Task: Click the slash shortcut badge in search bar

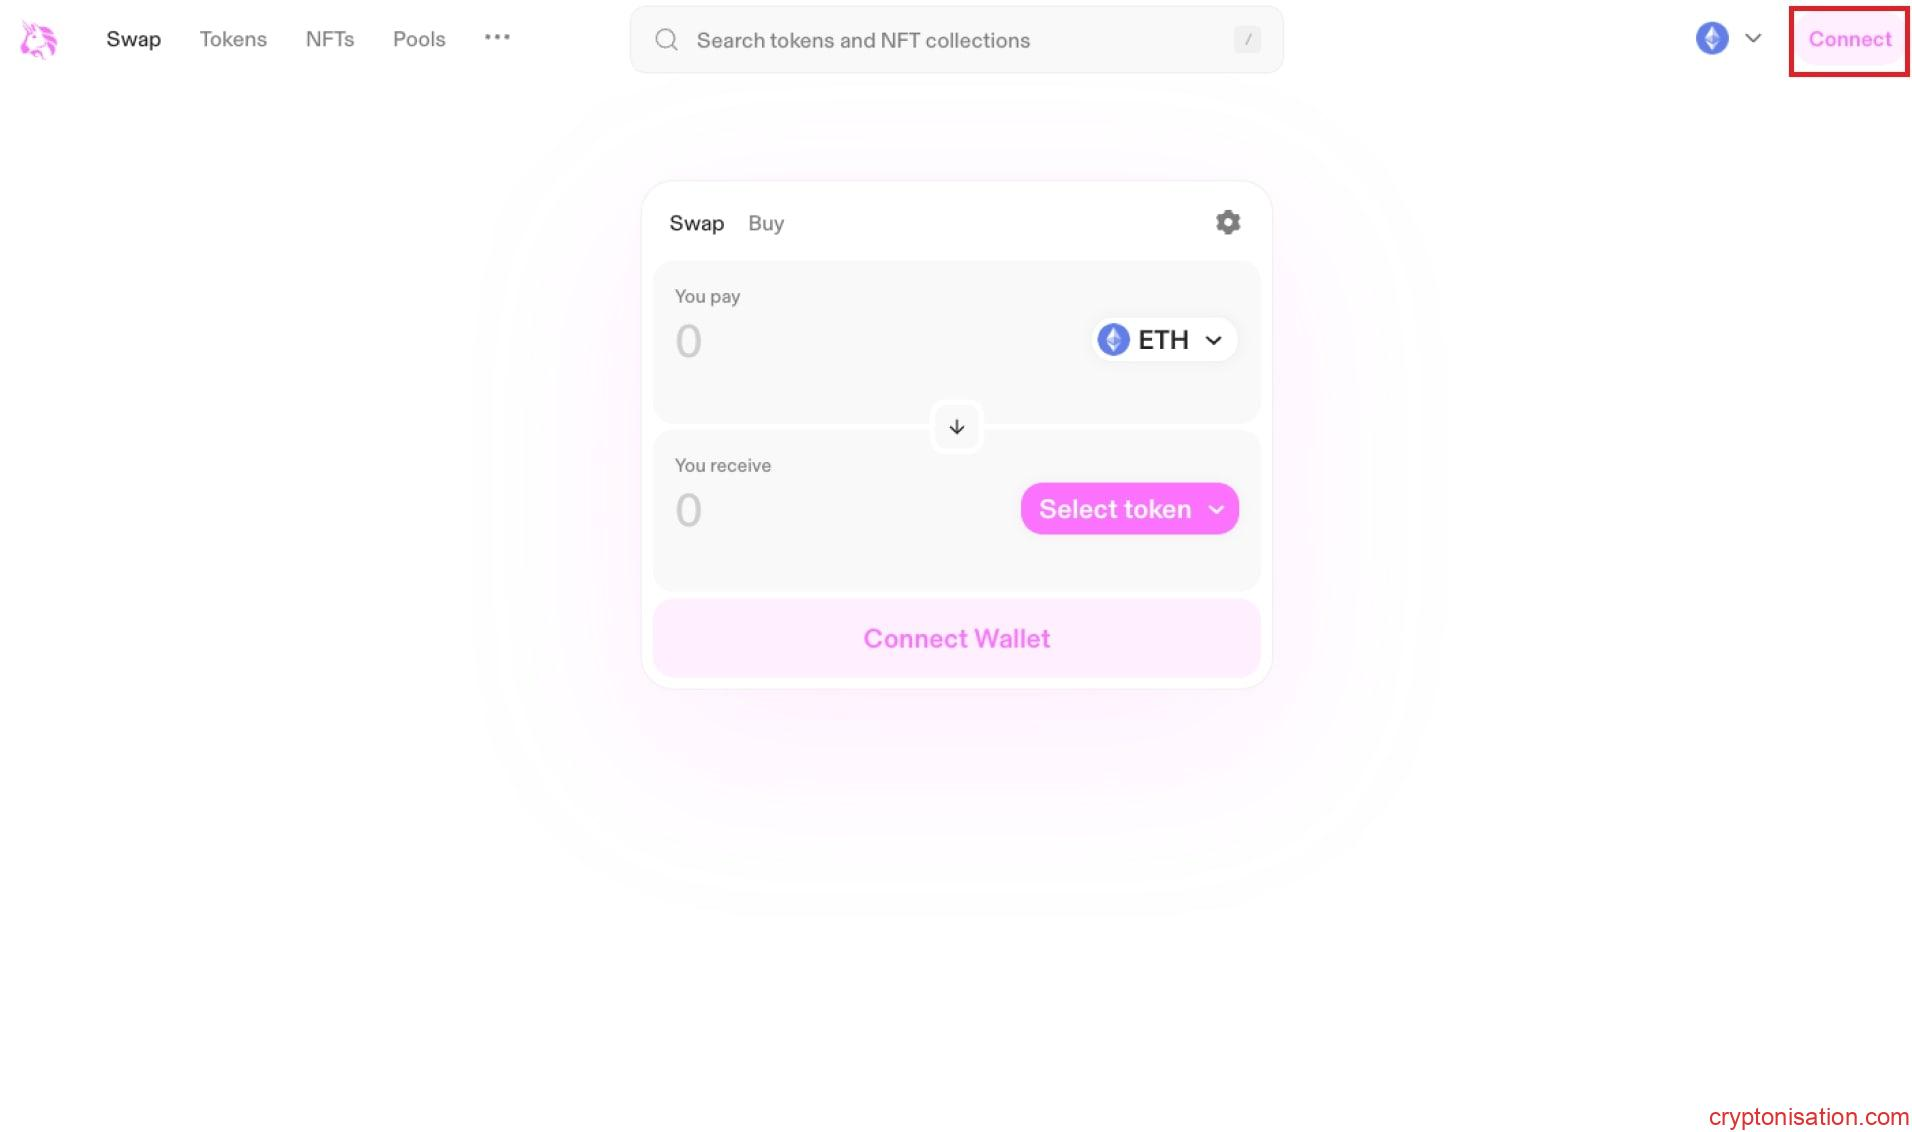Action: click(1247, 40)
